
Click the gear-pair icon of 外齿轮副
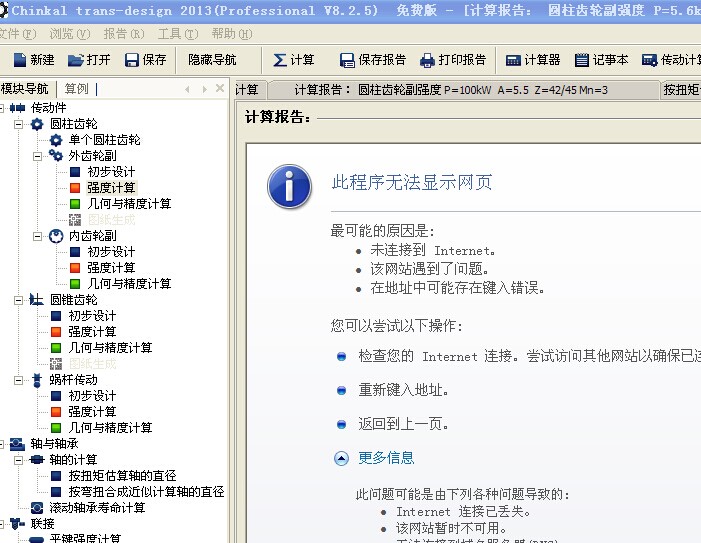(55, 156)
